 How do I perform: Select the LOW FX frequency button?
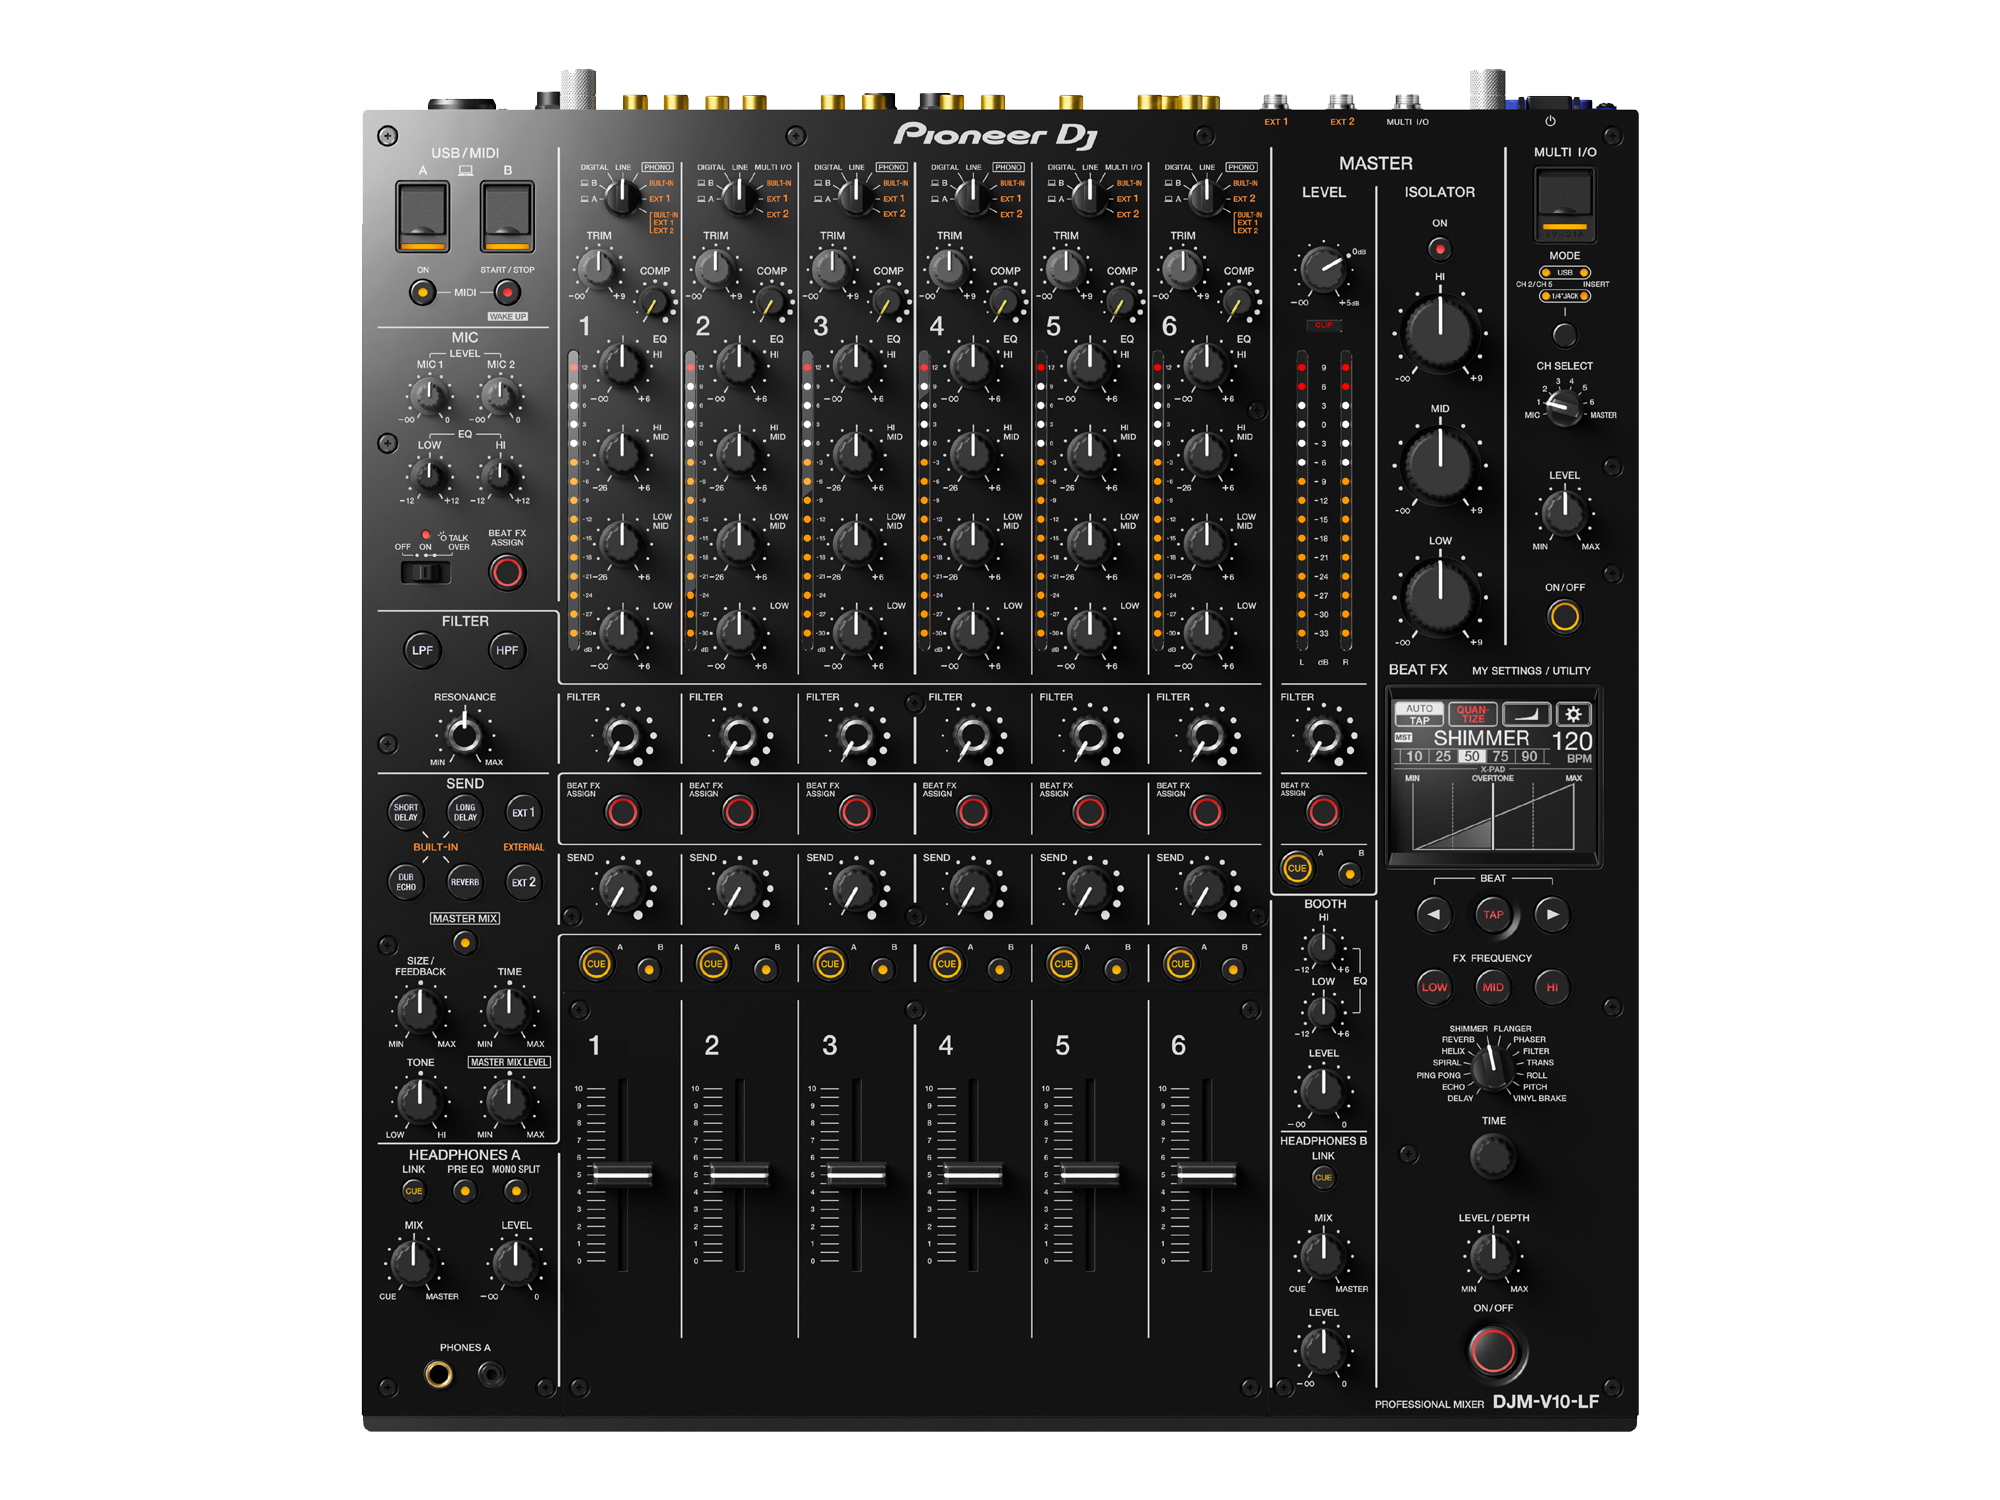tap(1434, 987)
